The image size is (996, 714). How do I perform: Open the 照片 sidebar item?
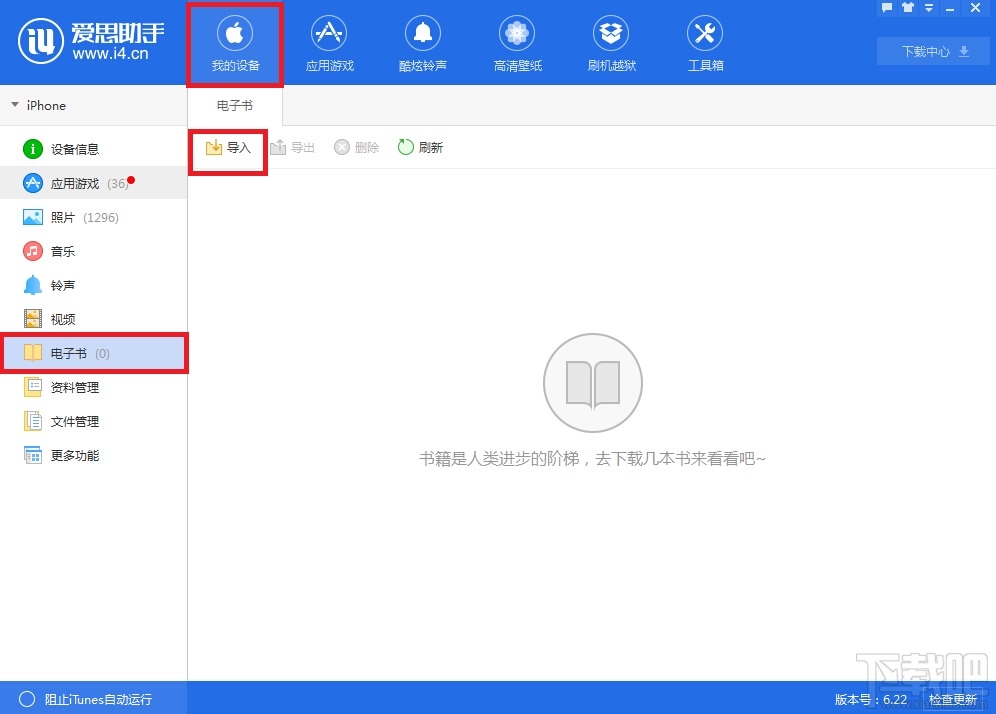63,217
